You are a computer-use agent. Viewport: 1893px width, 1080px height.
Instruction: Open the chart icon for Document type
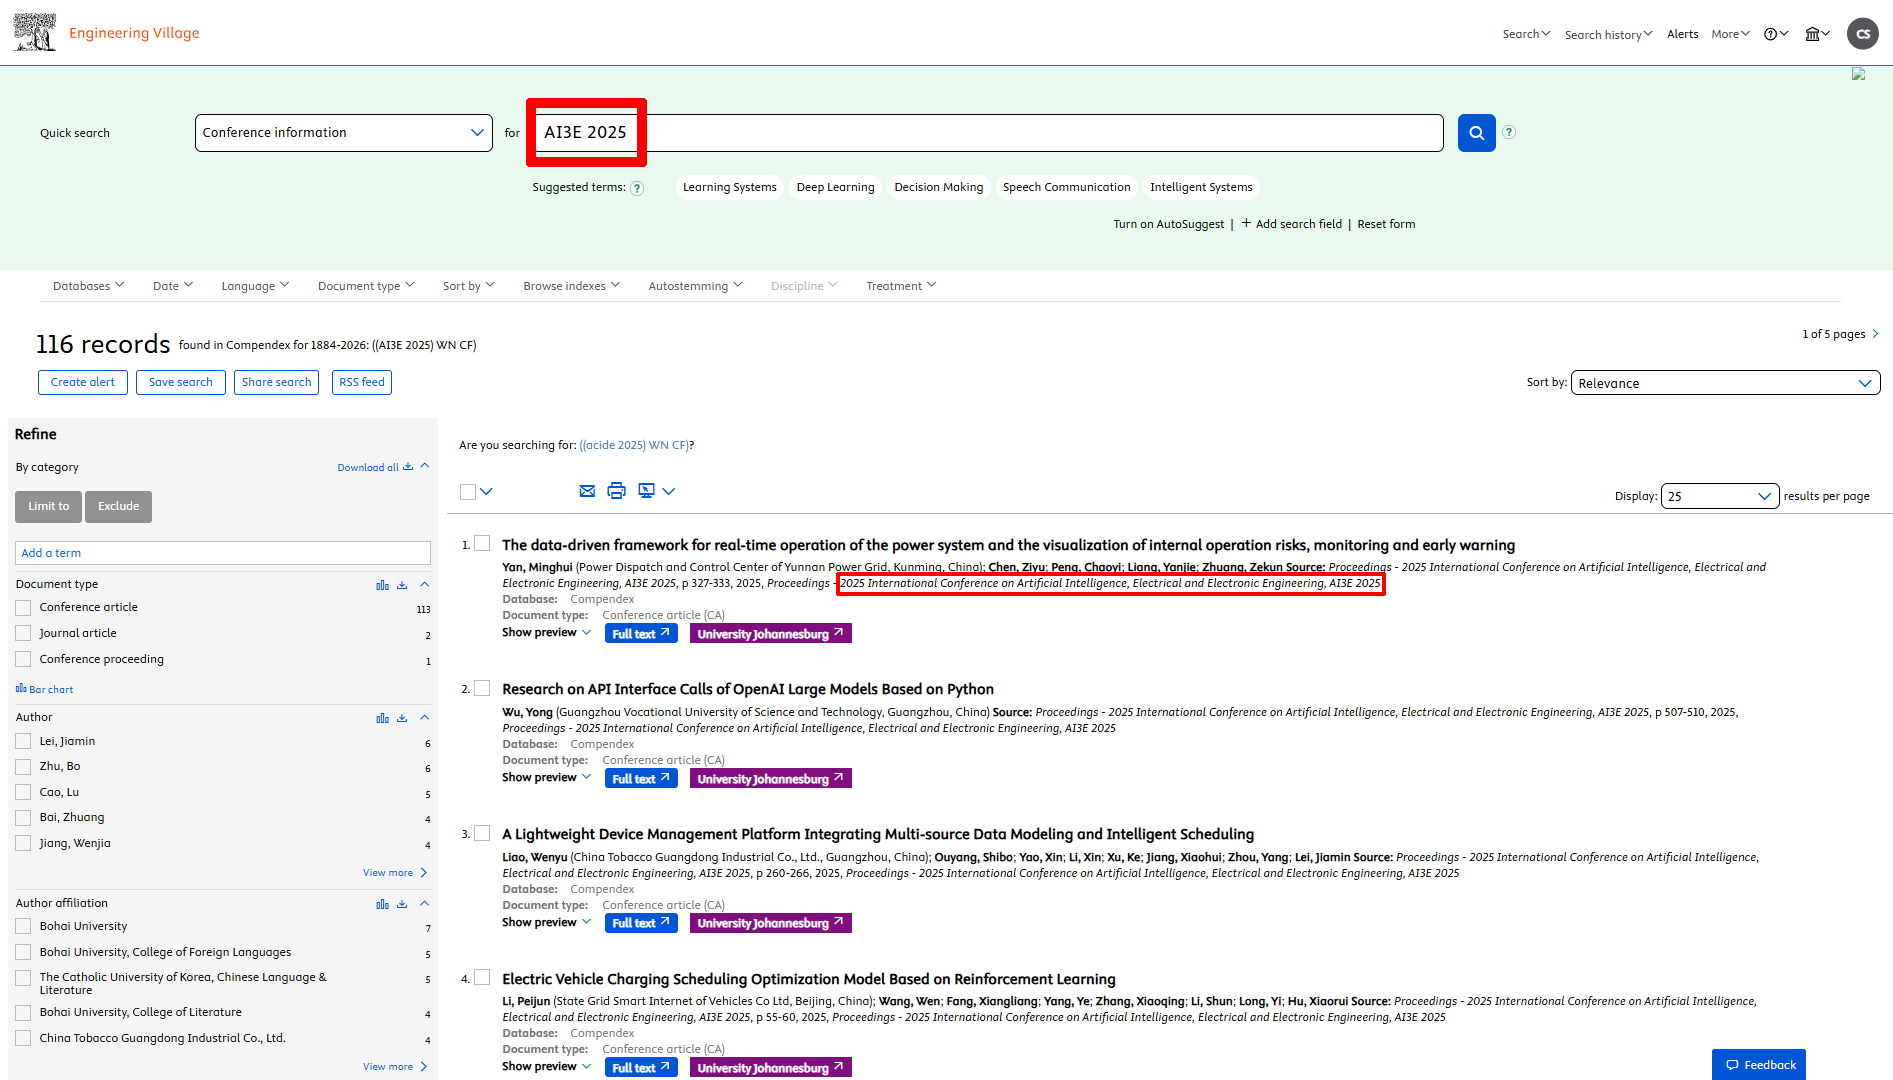point(382,585)
